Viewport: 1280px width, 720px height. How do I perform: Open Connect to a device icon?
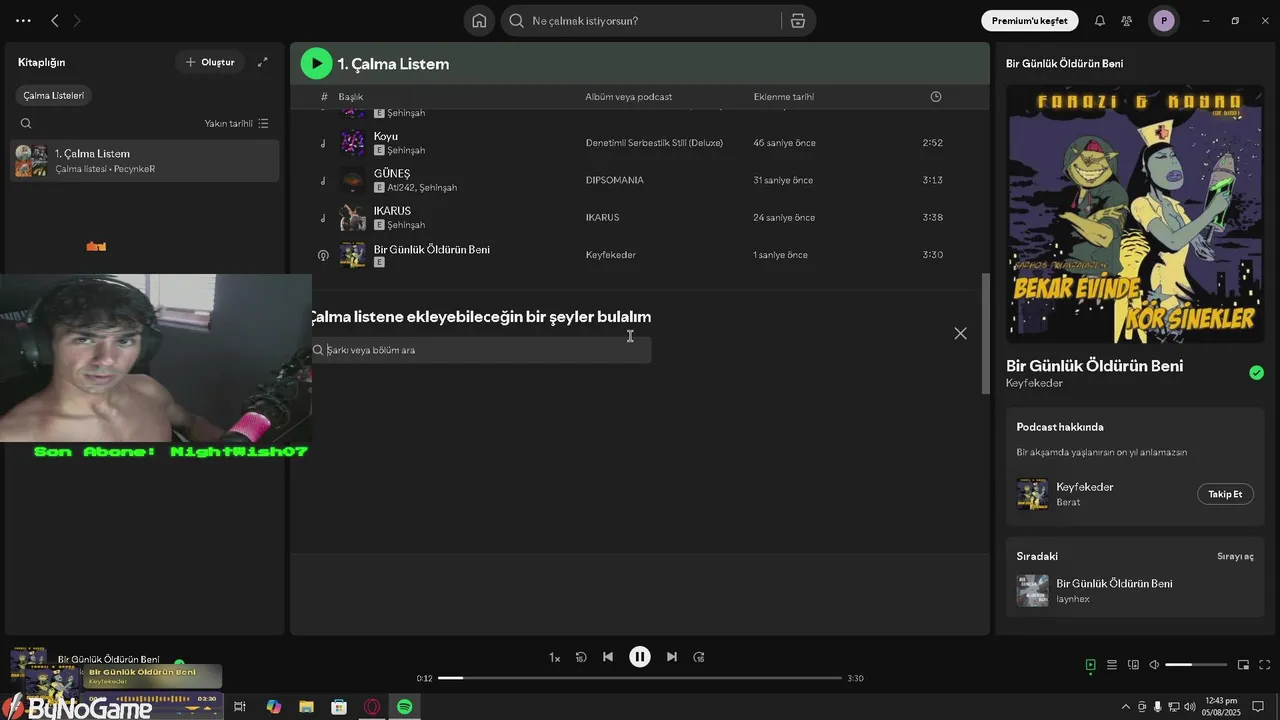coord(1133,665)
